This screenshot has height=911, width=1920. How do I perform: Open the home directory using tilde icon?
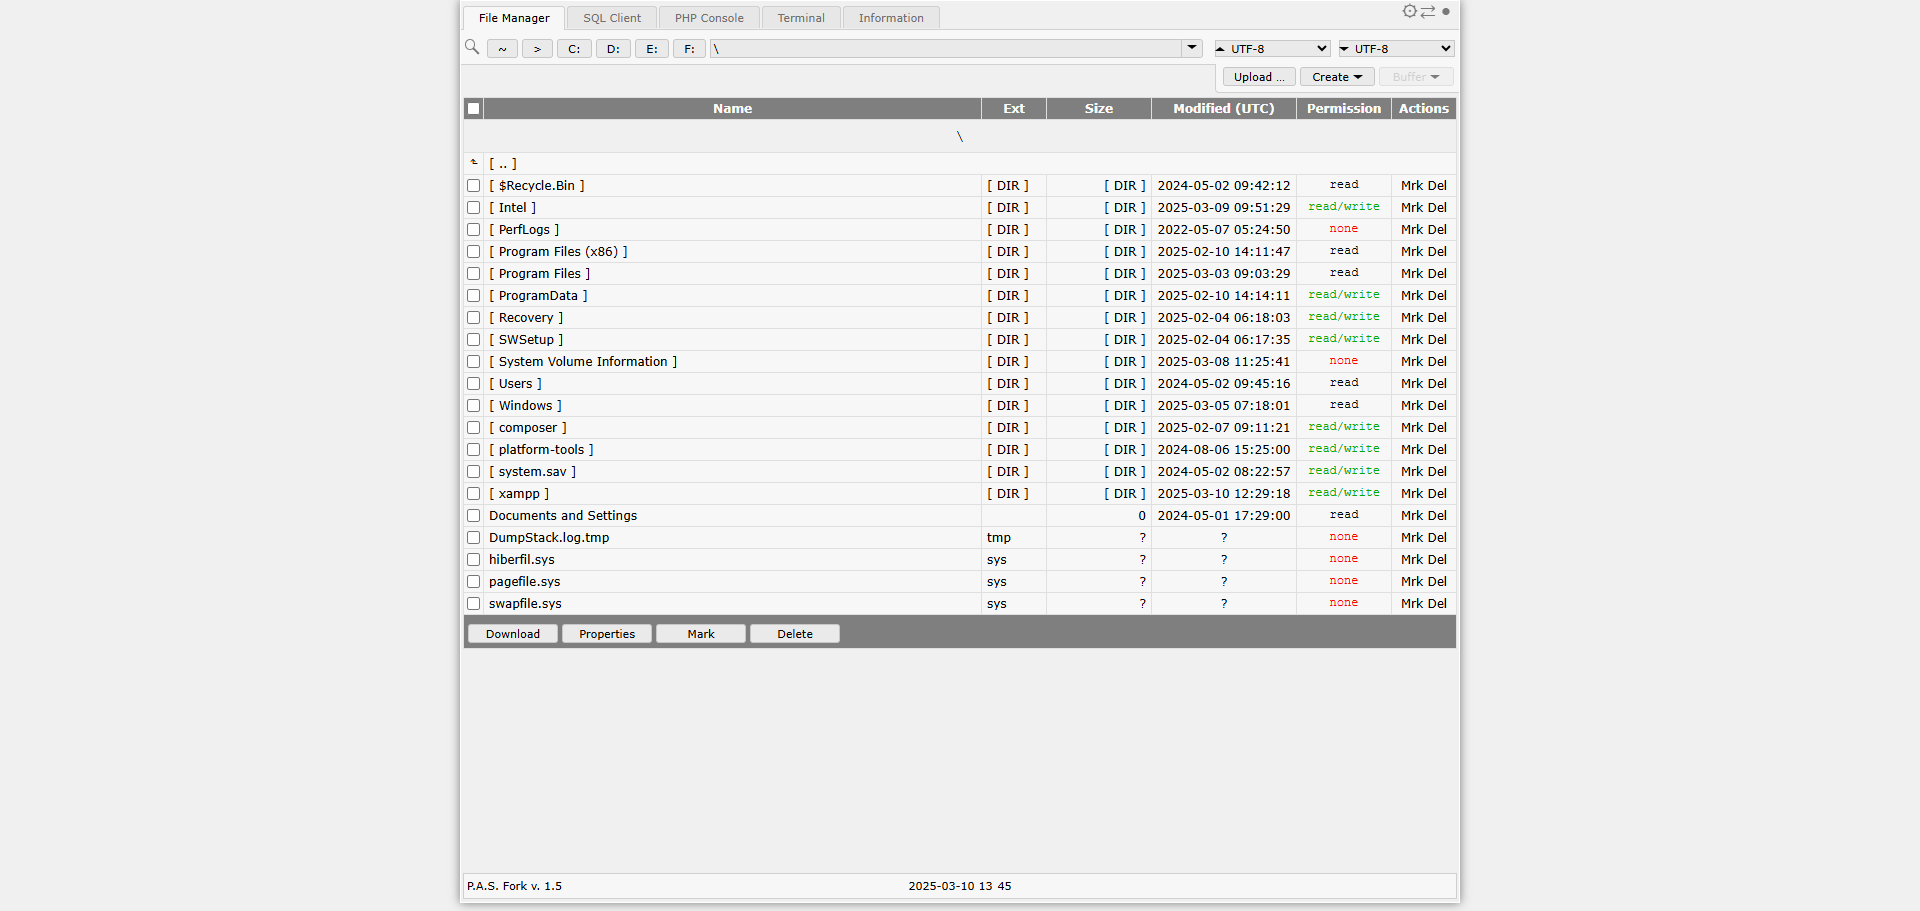tap(501, 48)
